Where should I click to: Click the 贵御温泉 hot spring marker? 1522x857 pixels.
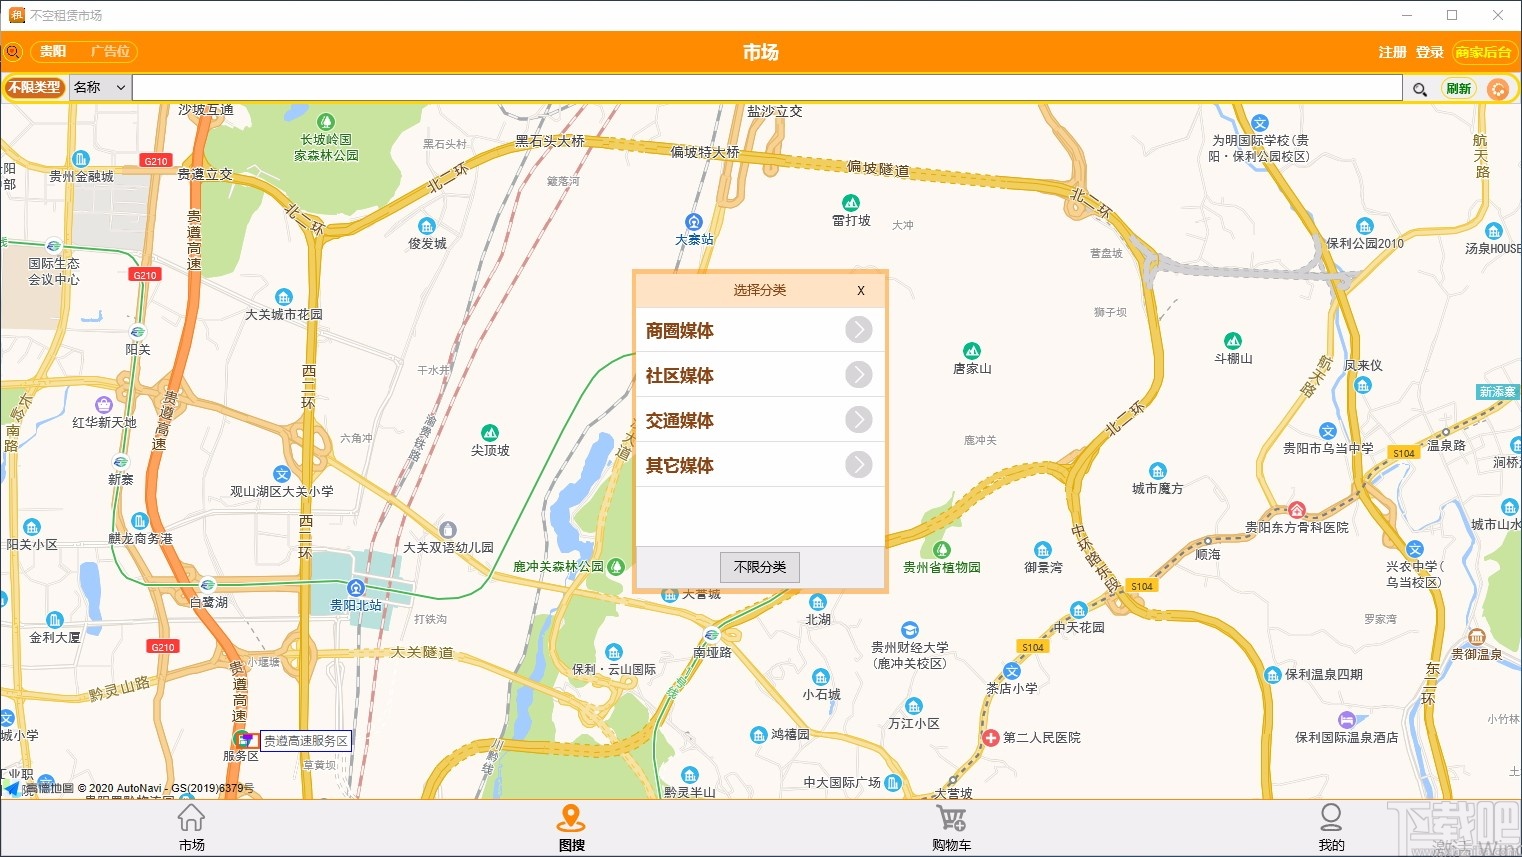(x=1477, y=637)
